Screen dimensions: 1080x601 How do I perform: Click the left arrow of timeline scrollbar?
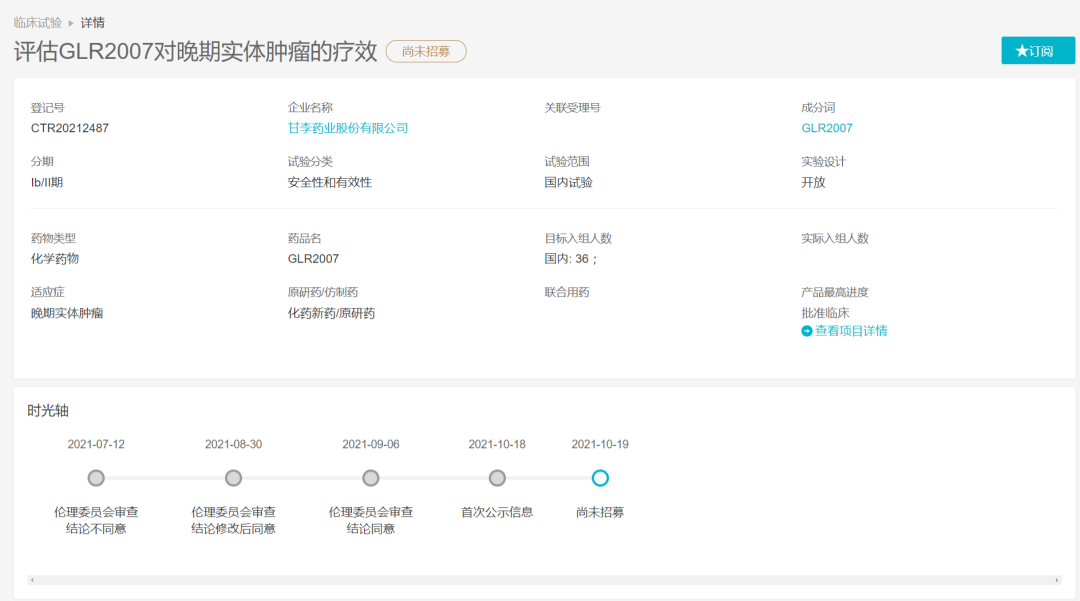point(31,580)
